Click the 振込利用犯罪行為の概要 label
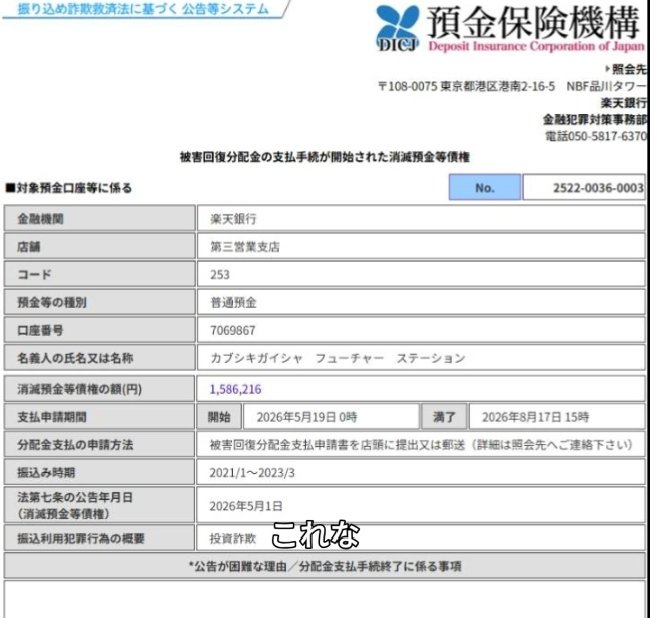650x618 pixels. pyautogui.click(x=99, y=538)
